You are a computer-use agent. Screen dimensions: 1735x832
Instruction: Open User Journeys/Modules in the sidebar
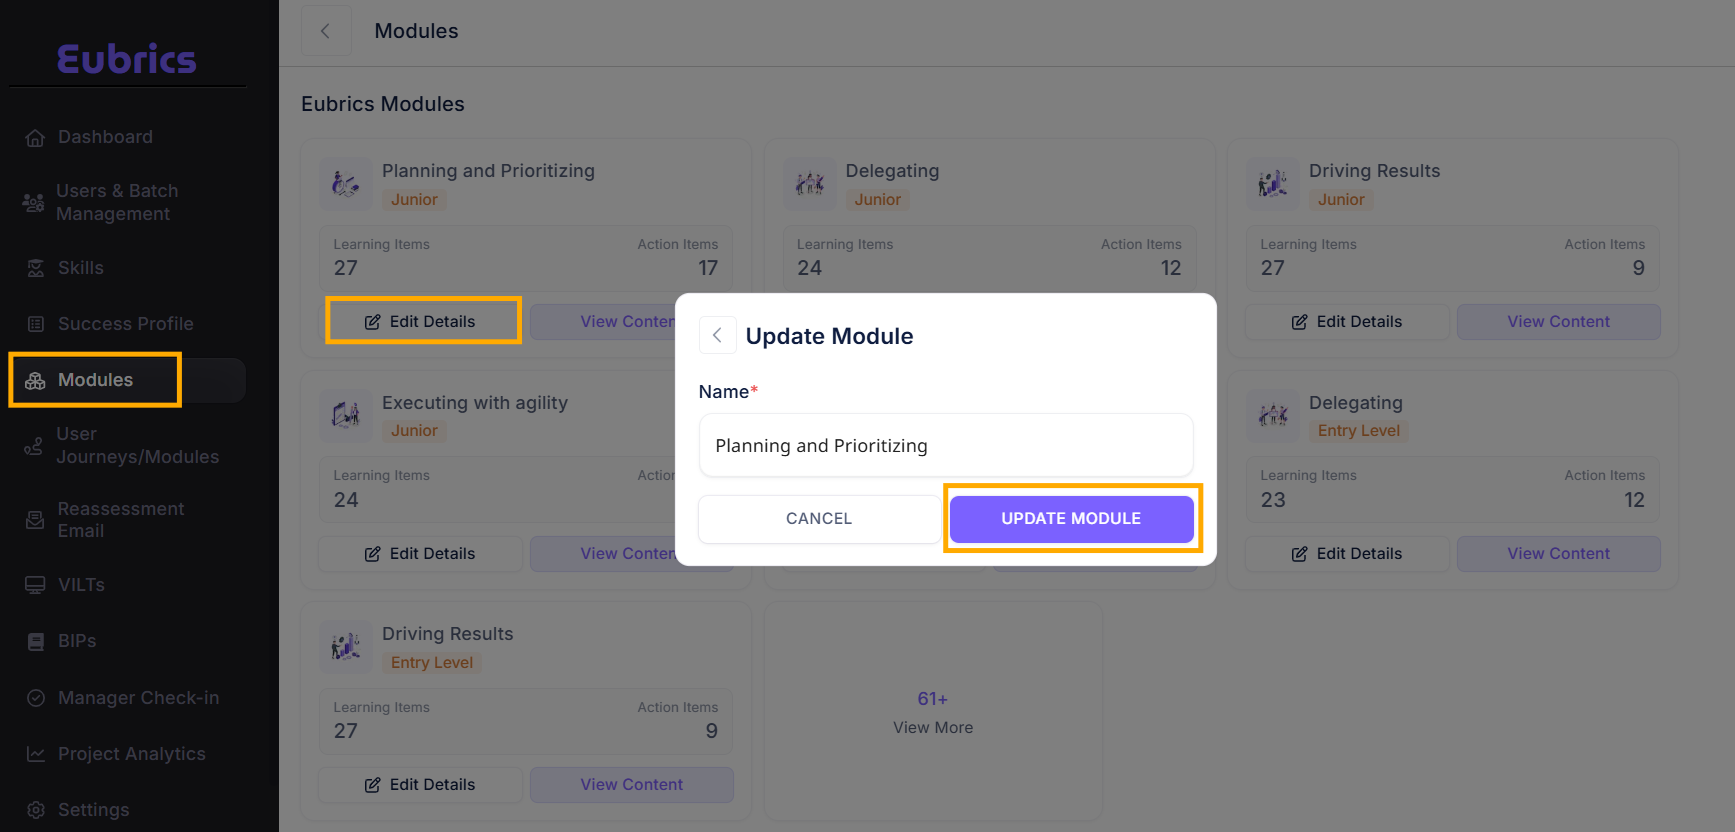pyautogui.click(x=136, y=446)
